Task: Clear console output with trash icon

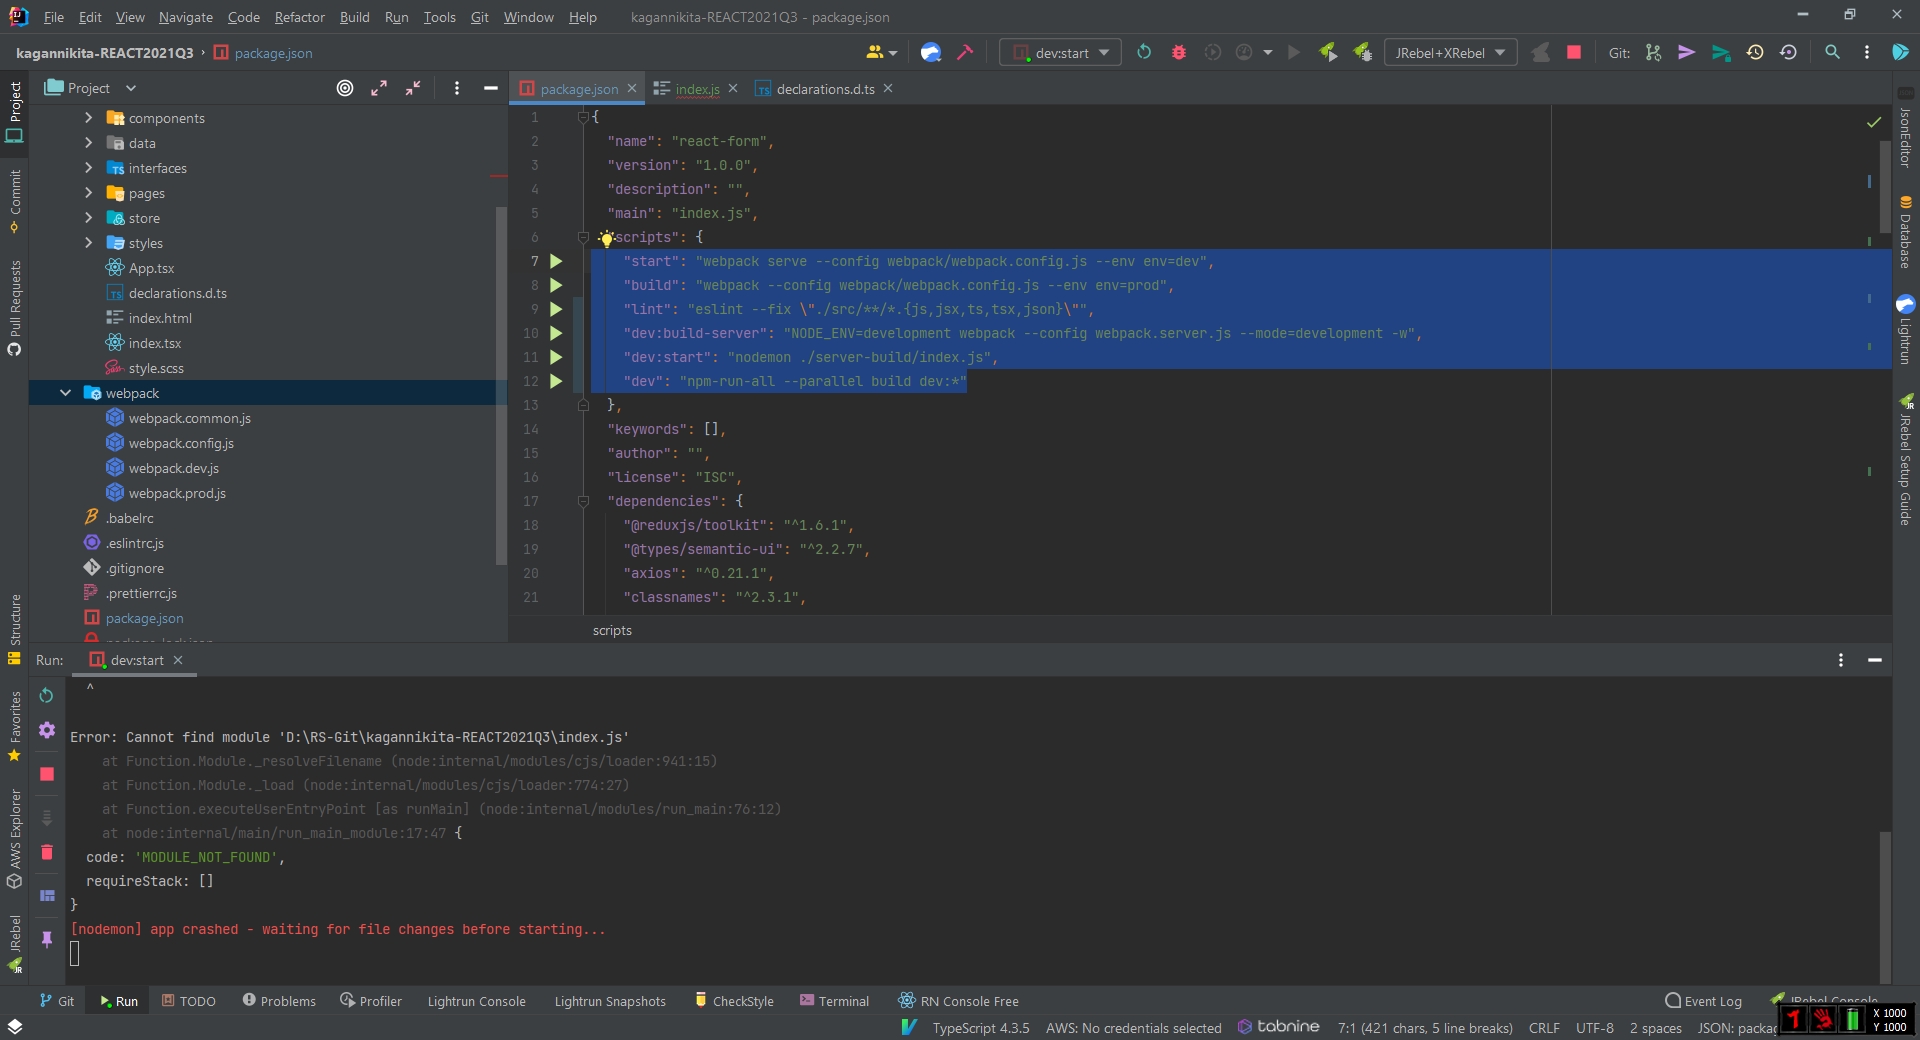Action: (x=47, y=853)
